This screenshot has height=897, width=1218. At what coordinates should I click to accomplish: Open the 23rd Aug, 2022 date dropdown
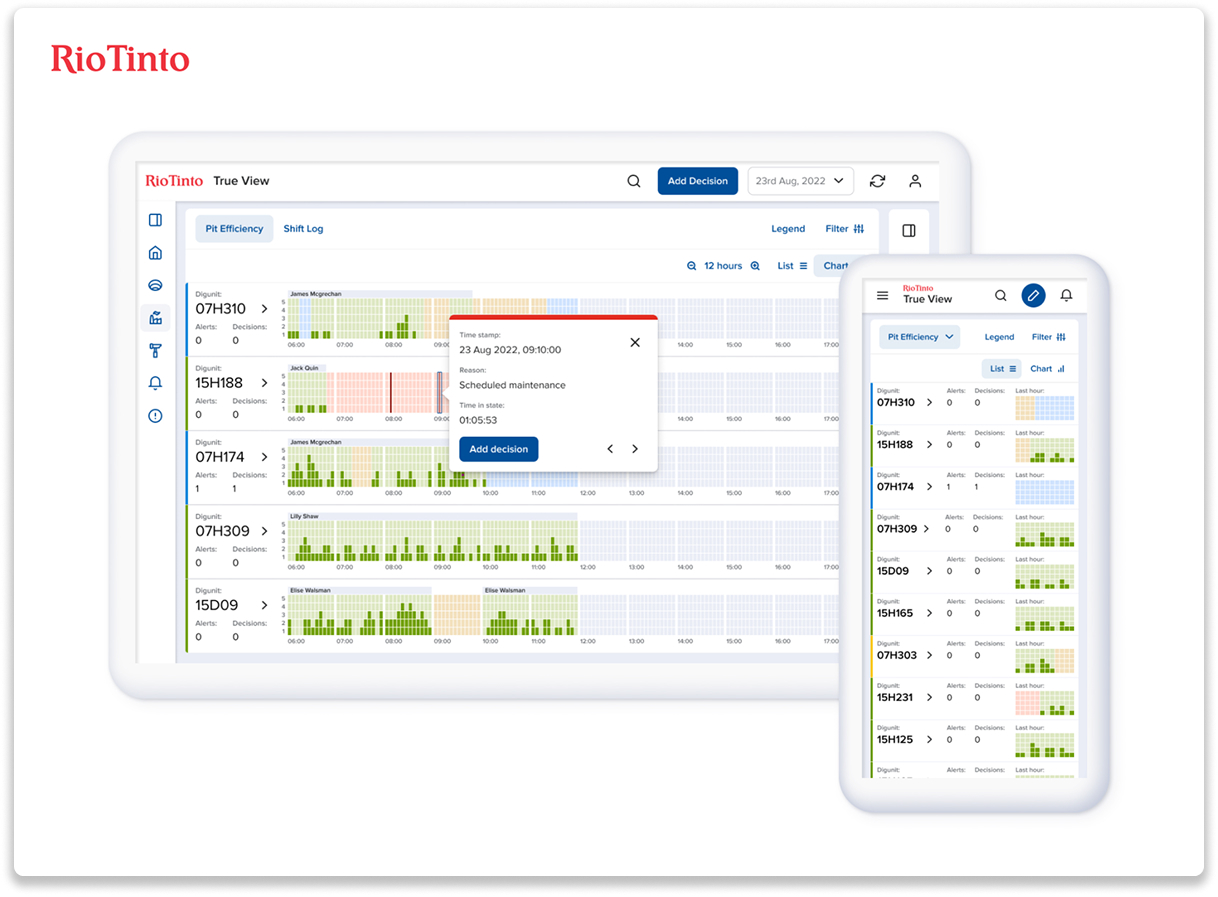tap(800, 181)
